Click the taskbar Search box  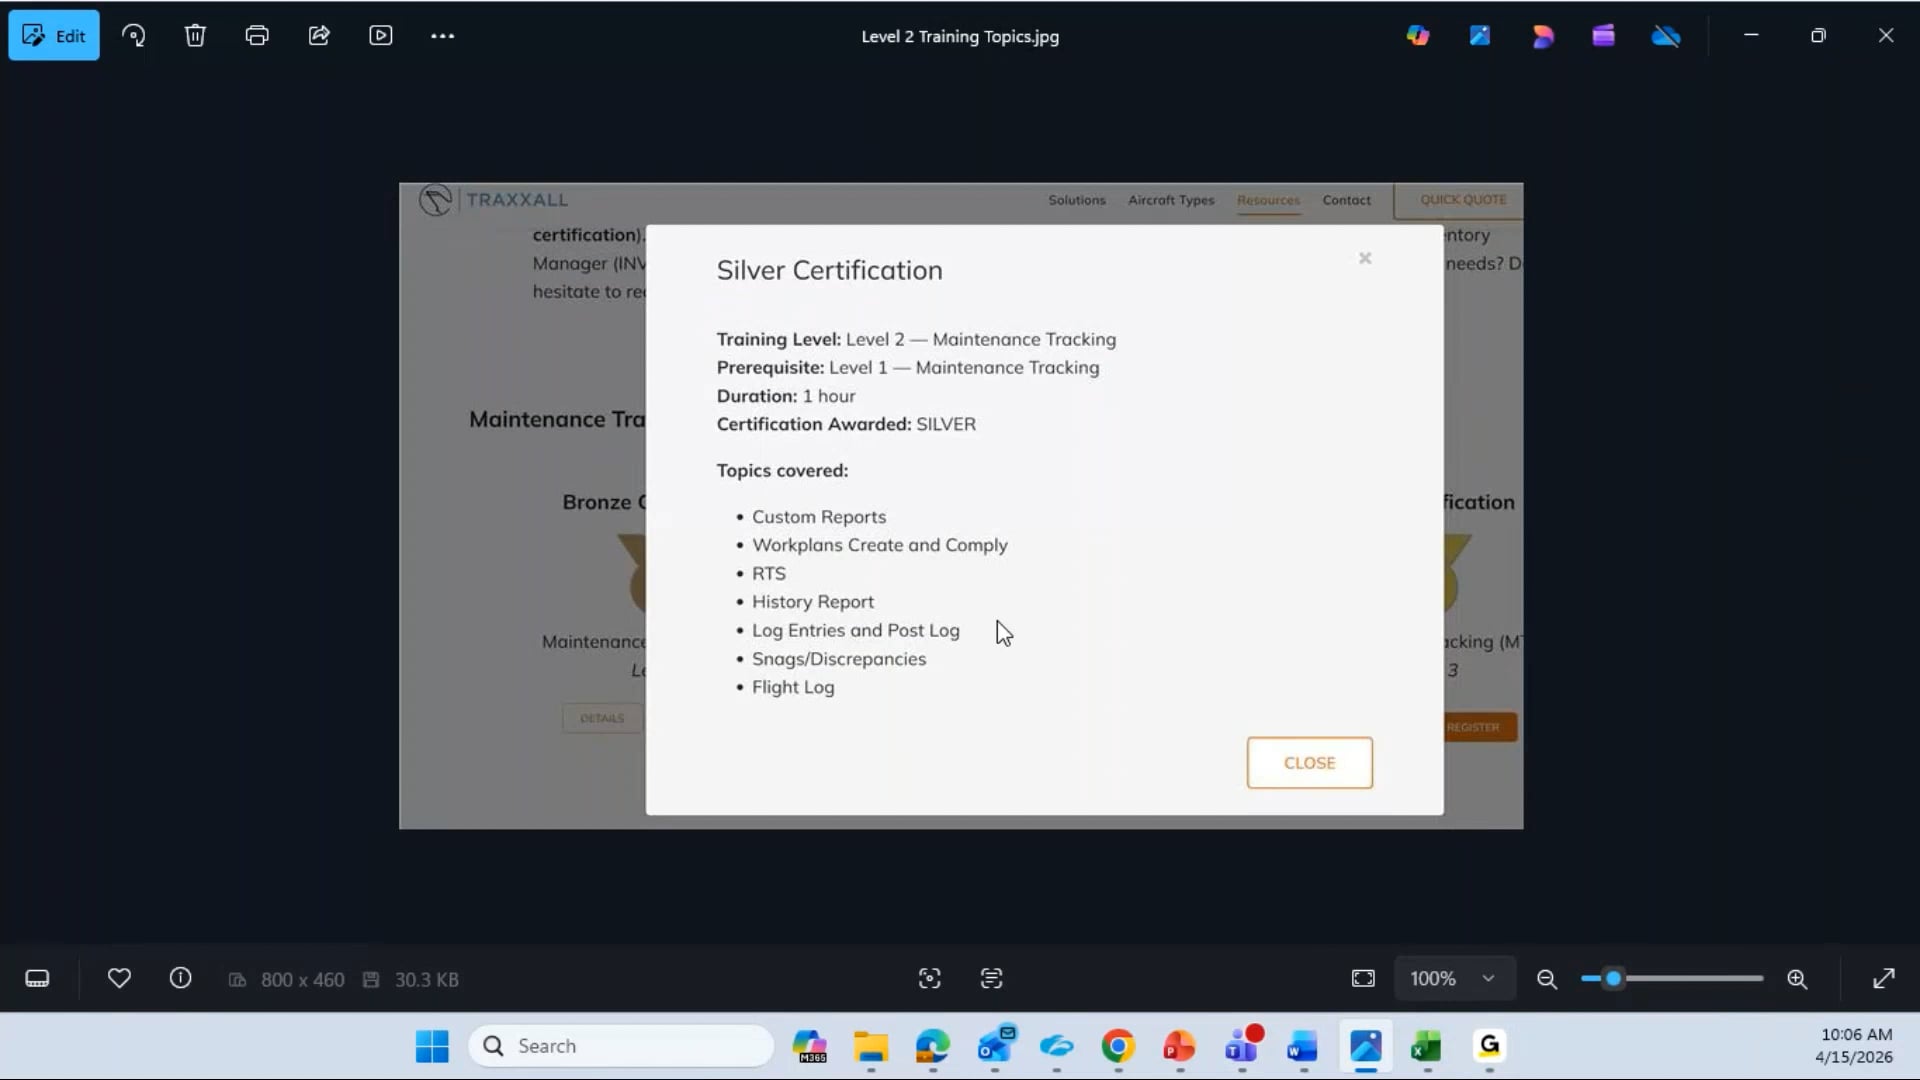pyautogui.click(x=621, y=1046)
